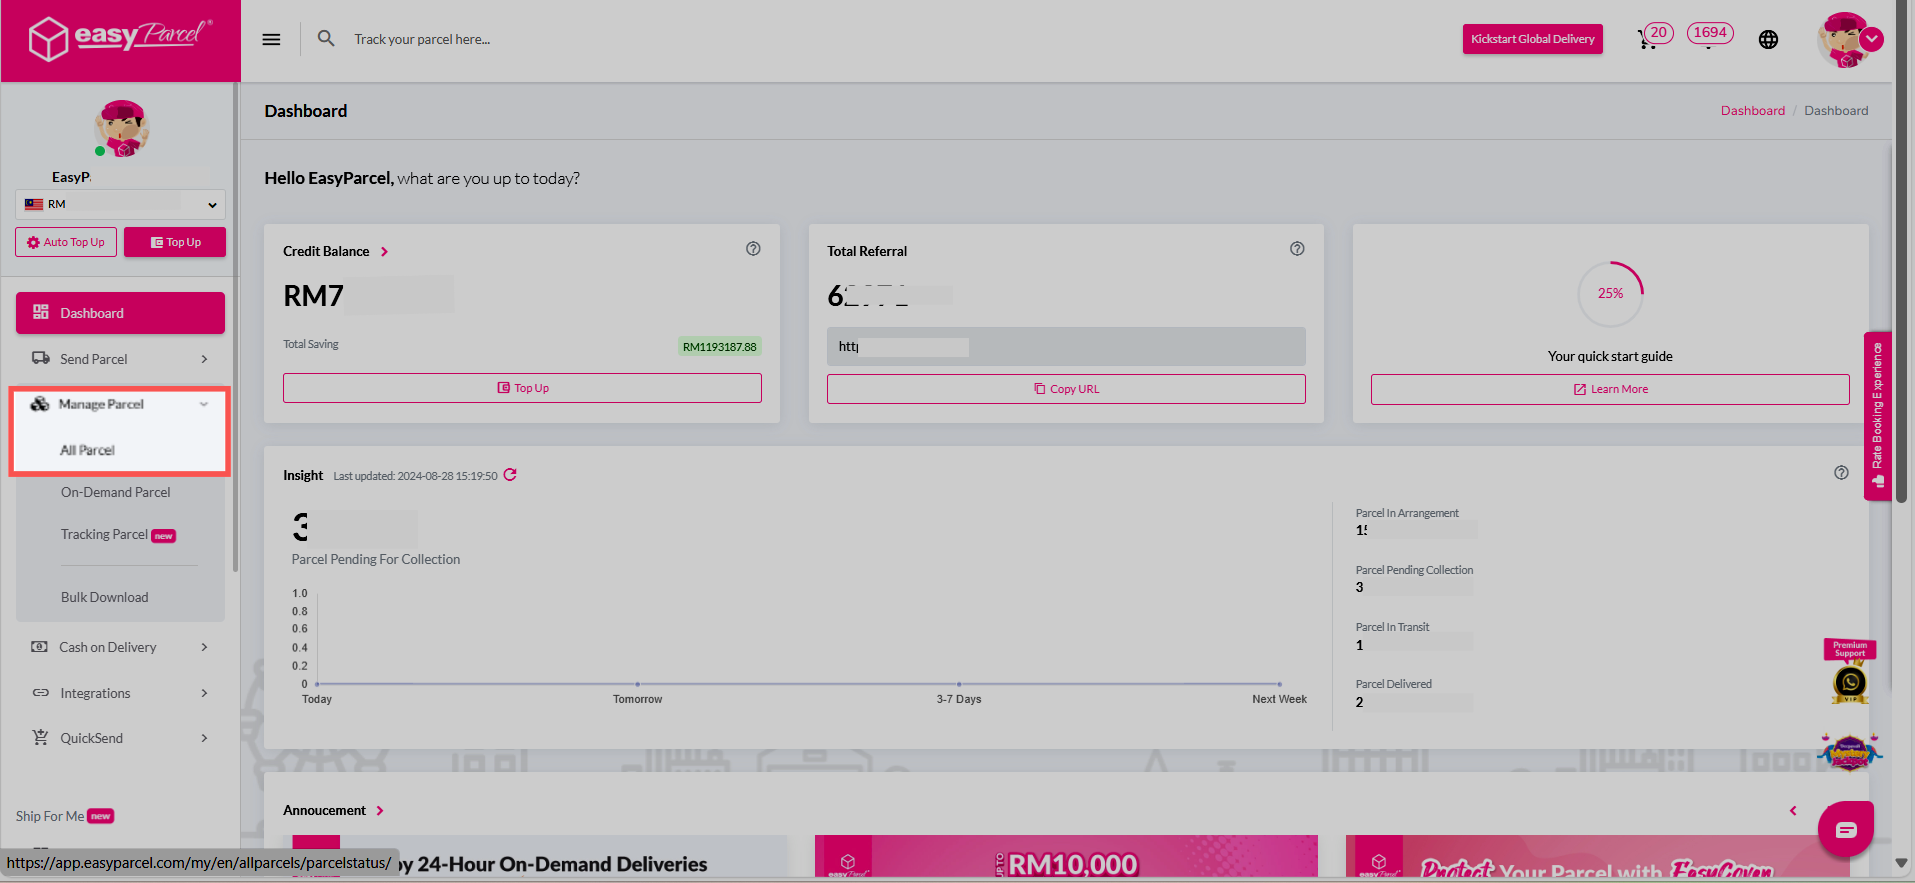Image resolution: width=1915 pixels, height=883 pixels.
Task: Open Dashboard in the sidebar
Action: 120,313
